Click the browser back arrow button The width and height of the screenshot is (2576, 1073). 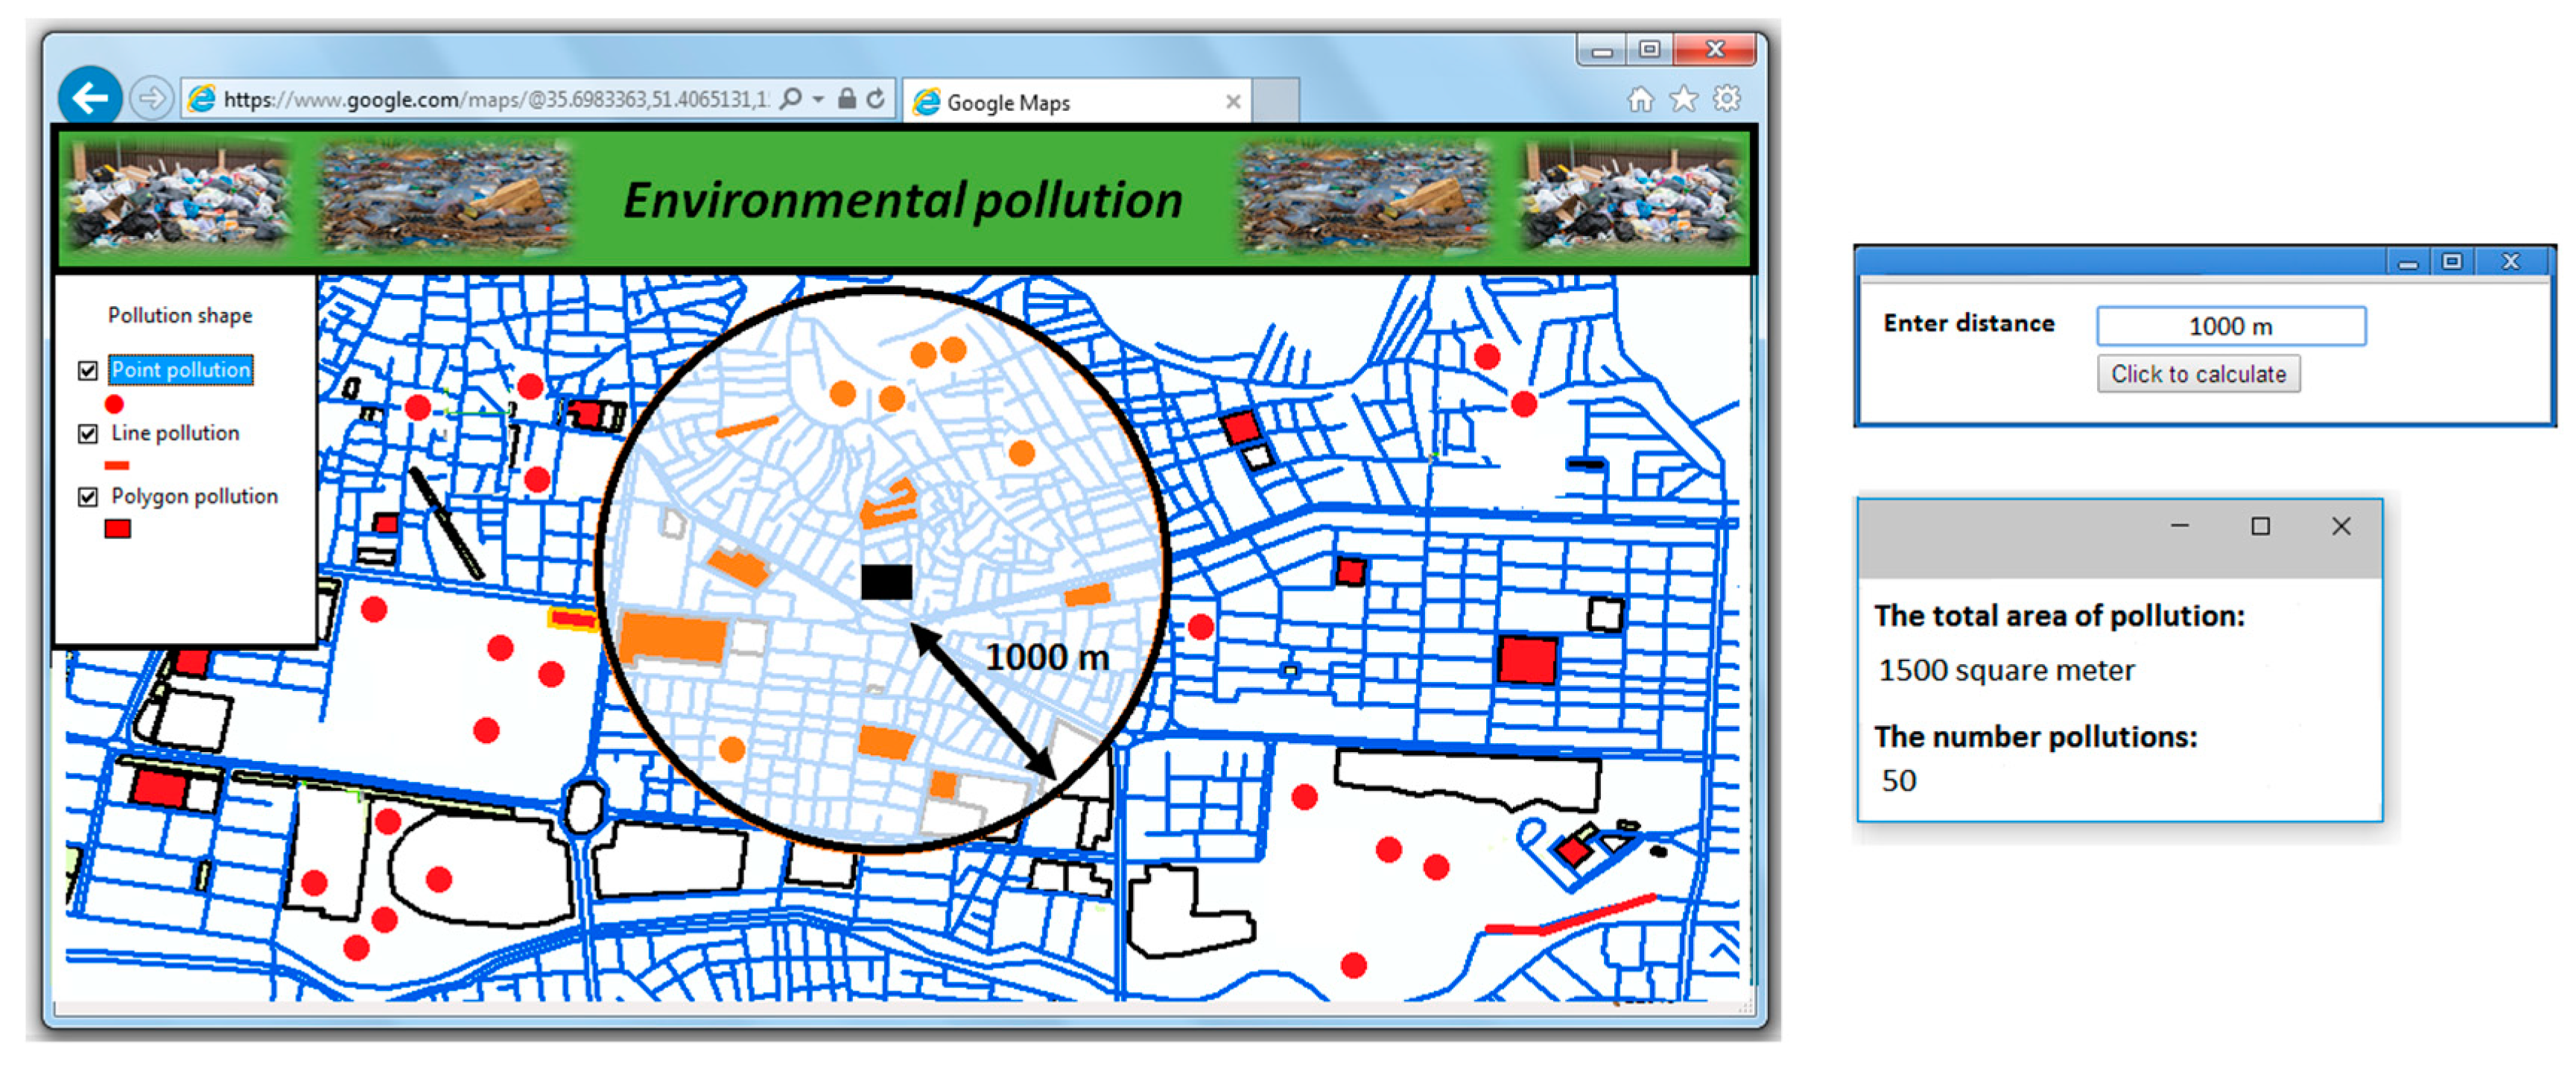[90, 98]
